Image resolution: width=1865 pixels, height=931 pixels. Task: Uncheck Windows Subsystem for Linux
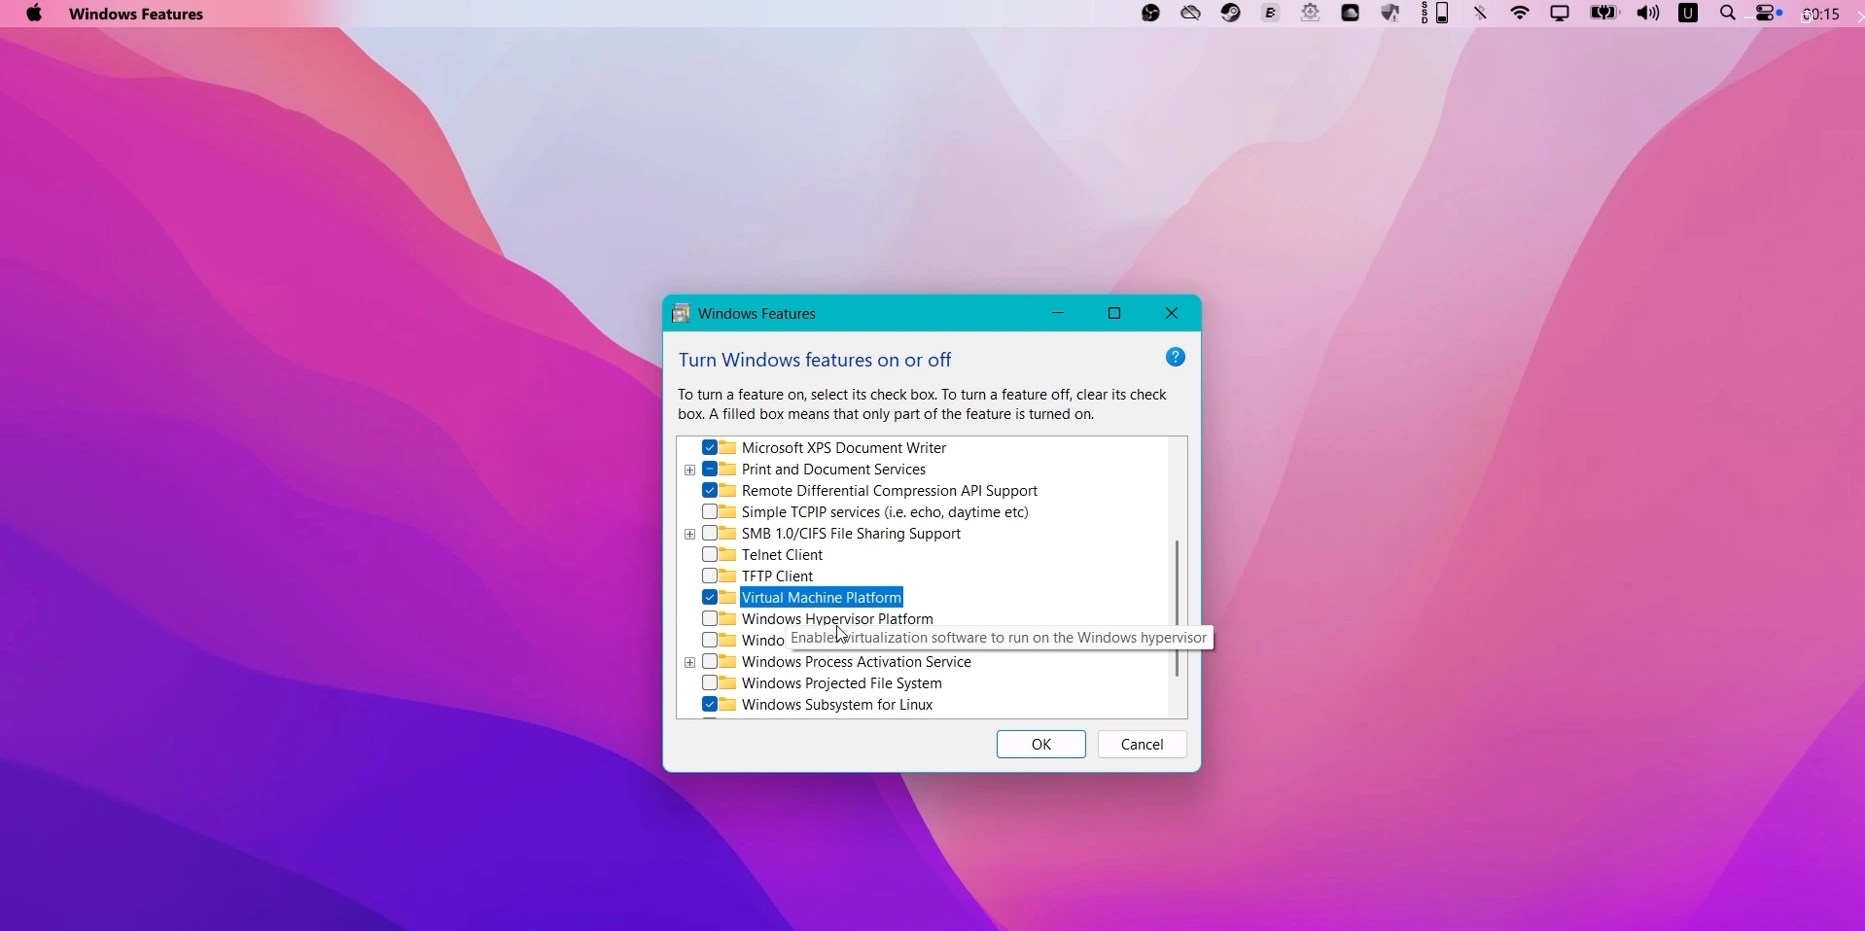[x=709, y=705]
